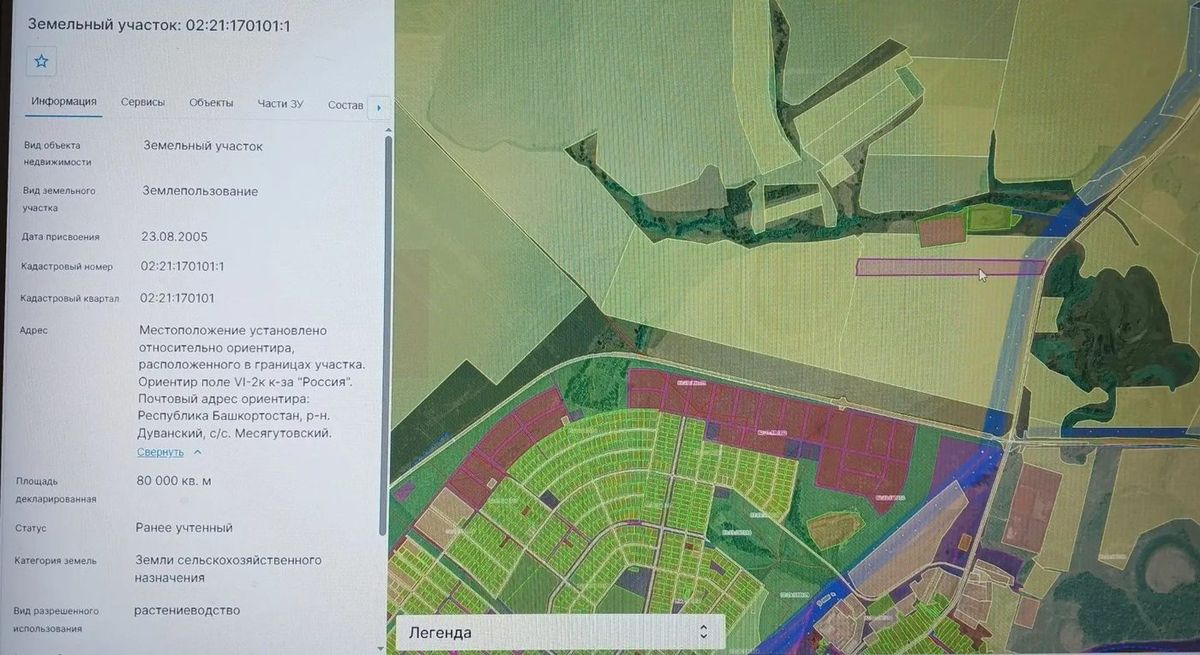This screenshot has height=655, width=1200.
Task: Click the Дата присвоения label
Action: (x=61, y=237)
